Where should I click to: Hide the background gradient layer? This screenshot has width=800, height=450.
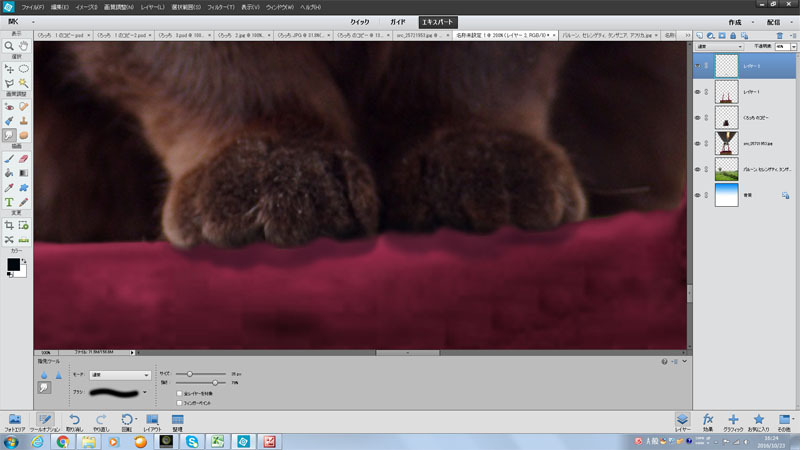point(697,195)
